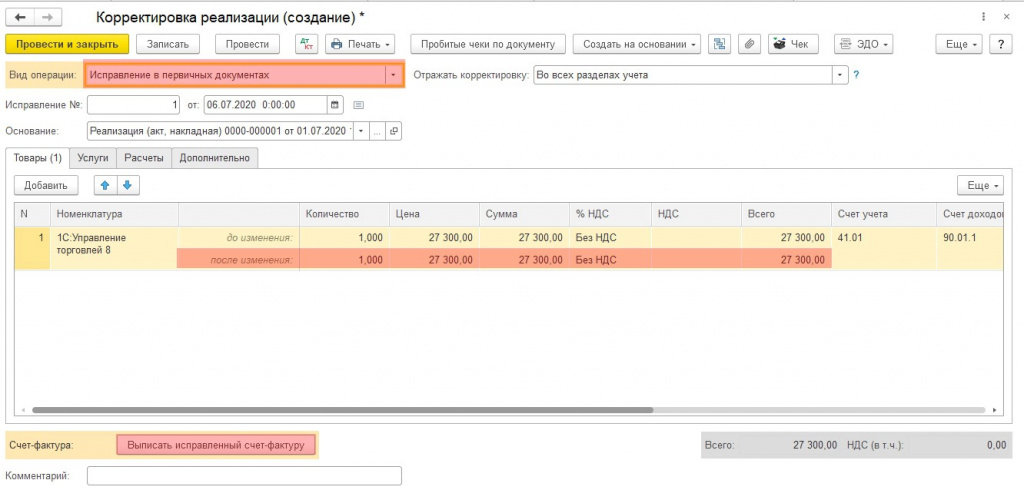Click the Номенклатура column header
The image size is (1024, 490).
coord(114,214)
